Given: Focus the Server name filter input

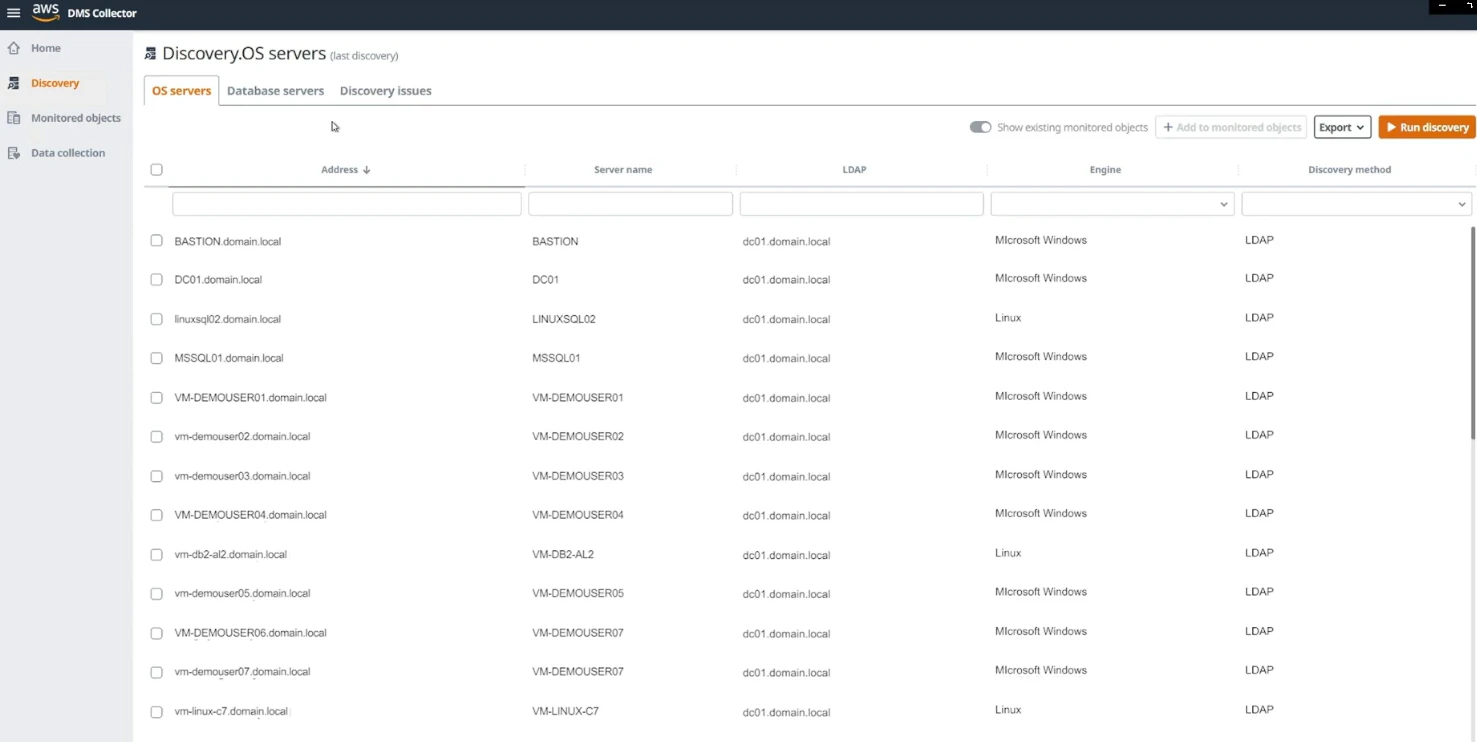Looking at the screenshot, I should (630, 204).
